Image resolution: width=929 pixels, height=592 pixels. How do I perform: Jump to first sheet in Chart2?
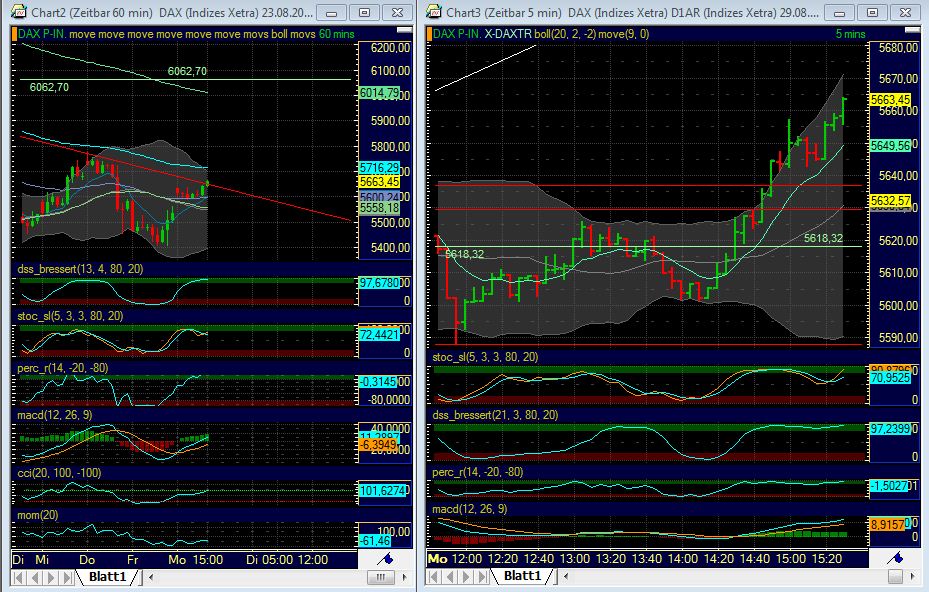pos(20,577)
